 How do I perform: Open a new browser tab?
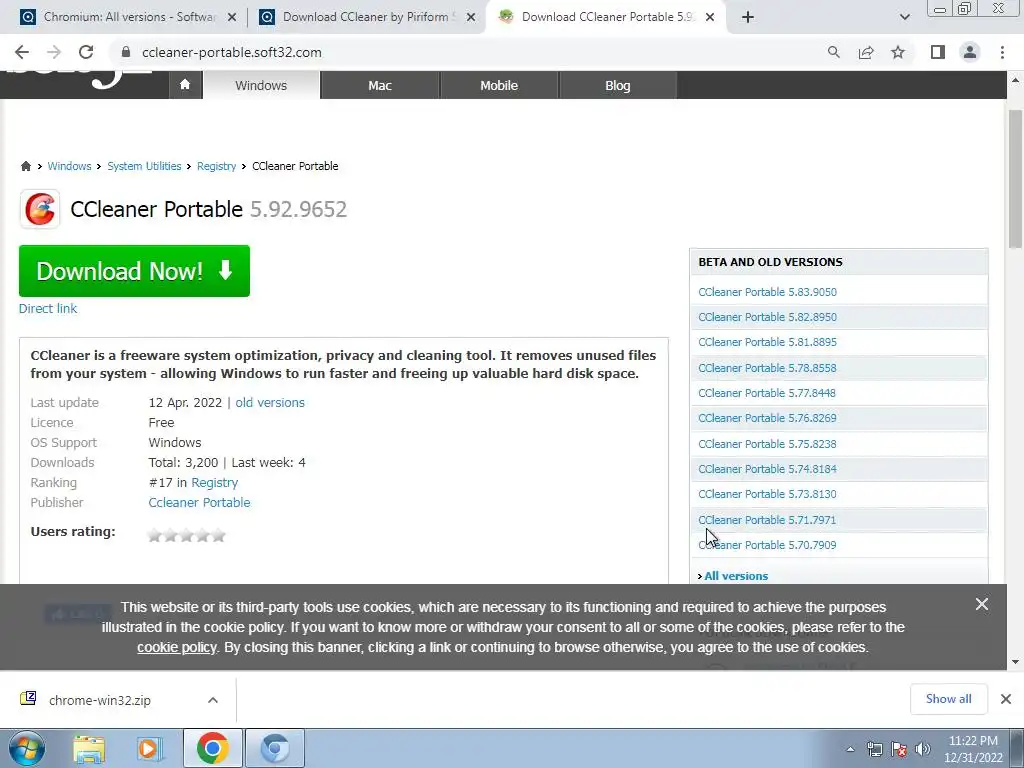coord(748,17)
